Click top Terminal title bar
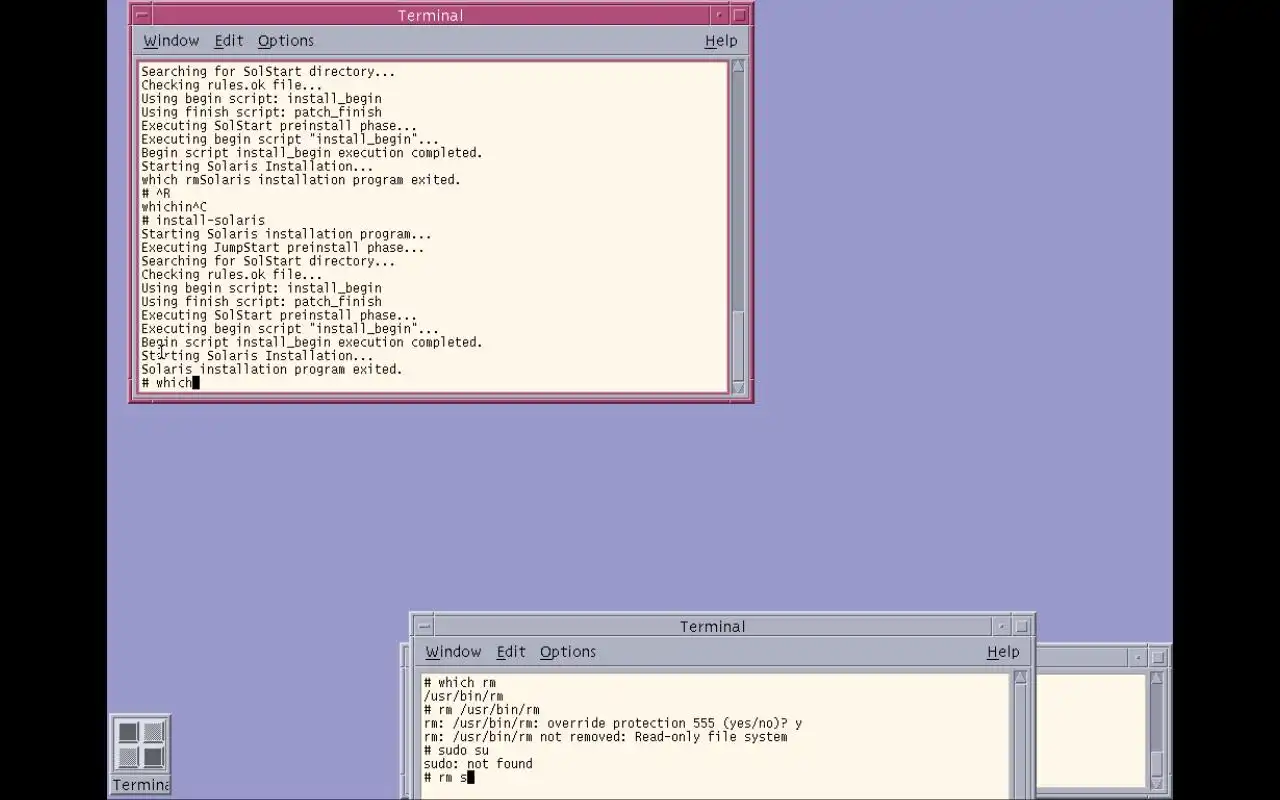Viewport: 1280px width, 800px height. 430,15
